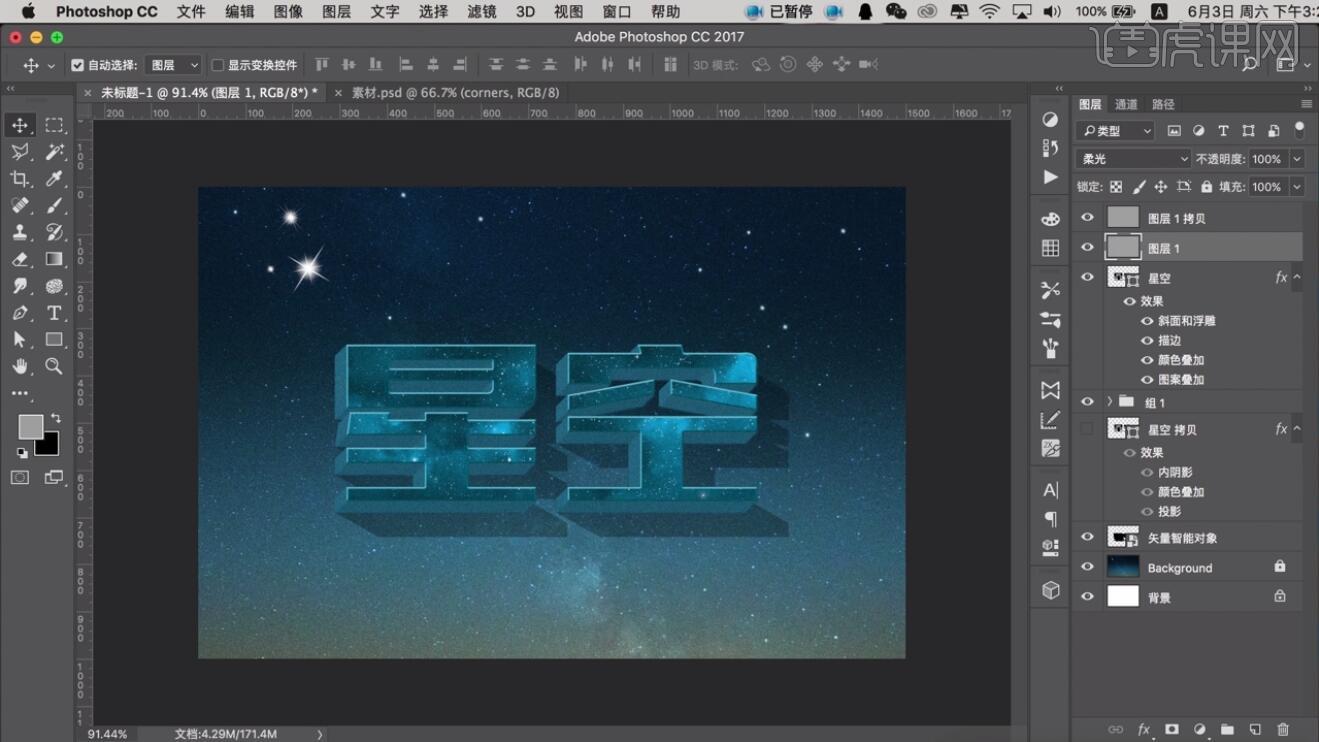The image size is (1319, 742).
Task: Open the 选择 menu
Action: pos(433,12)
